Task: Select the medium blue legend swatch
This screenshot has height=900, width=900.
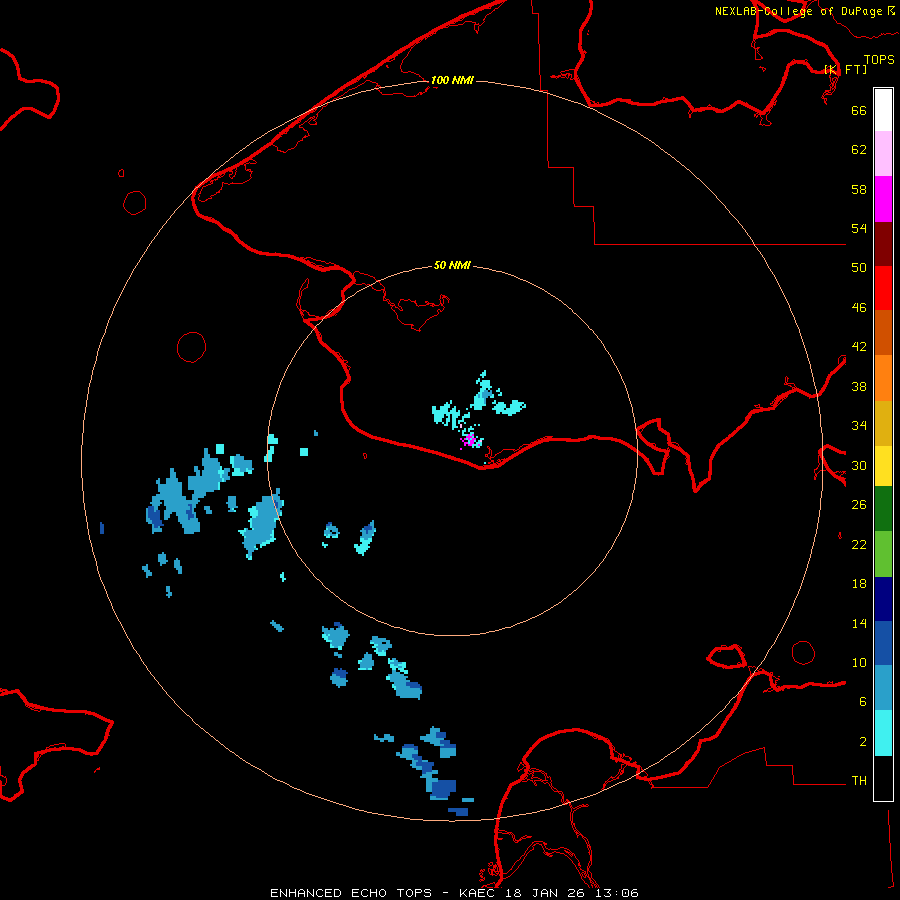Action: [883, 643]
